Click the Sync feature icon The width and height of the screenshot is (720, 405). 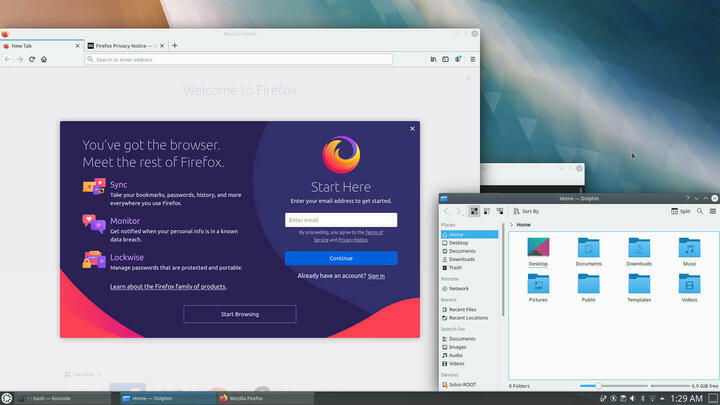pyautogui.click(x=94, y=187)
